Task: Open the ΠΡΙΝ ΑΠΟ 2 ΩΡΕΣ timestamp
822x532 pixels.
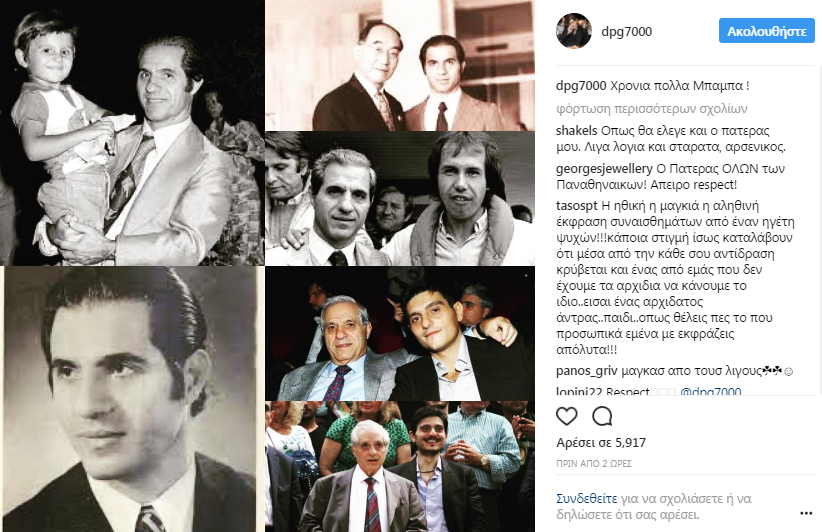Action: (594, 464)
